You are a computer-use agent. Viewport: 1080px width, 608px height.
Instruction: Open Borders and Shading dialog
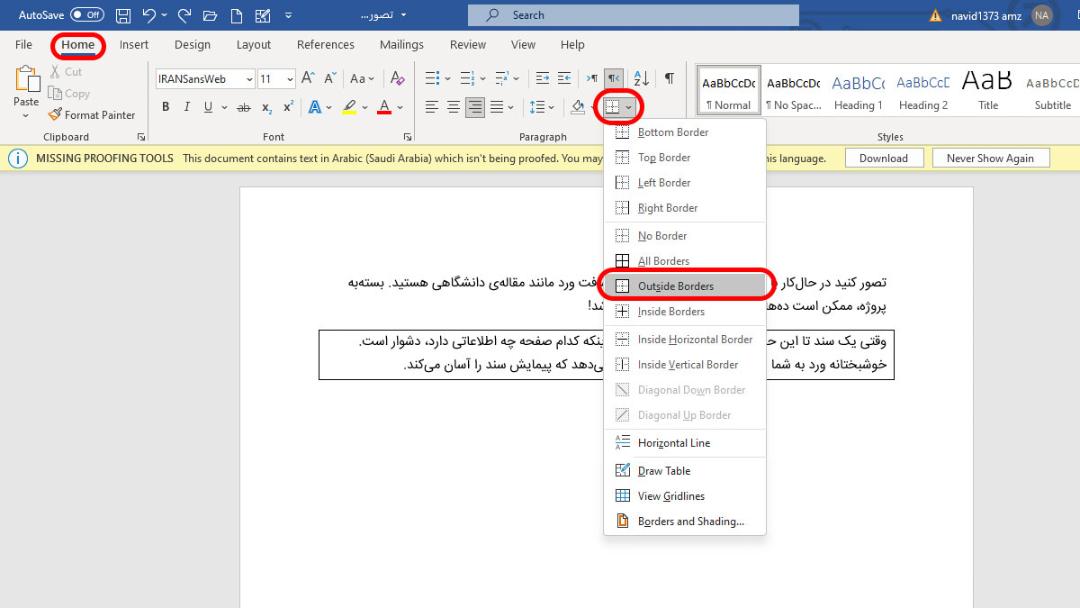coord(685,521)
